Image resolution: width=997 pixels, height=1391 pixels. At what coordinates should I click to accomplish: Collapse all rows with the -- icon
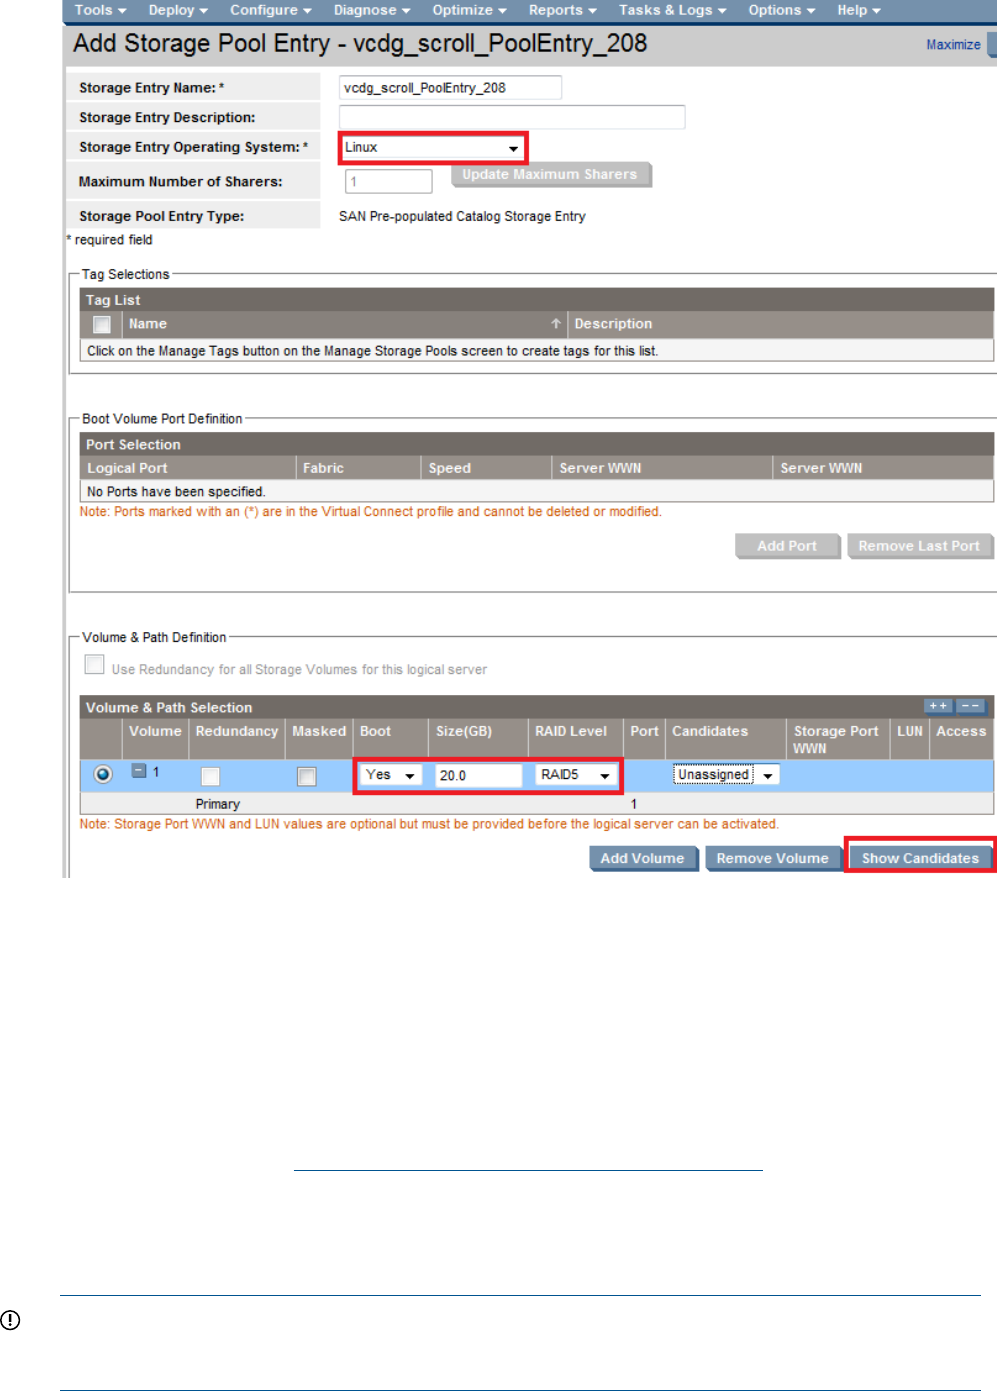971,706
